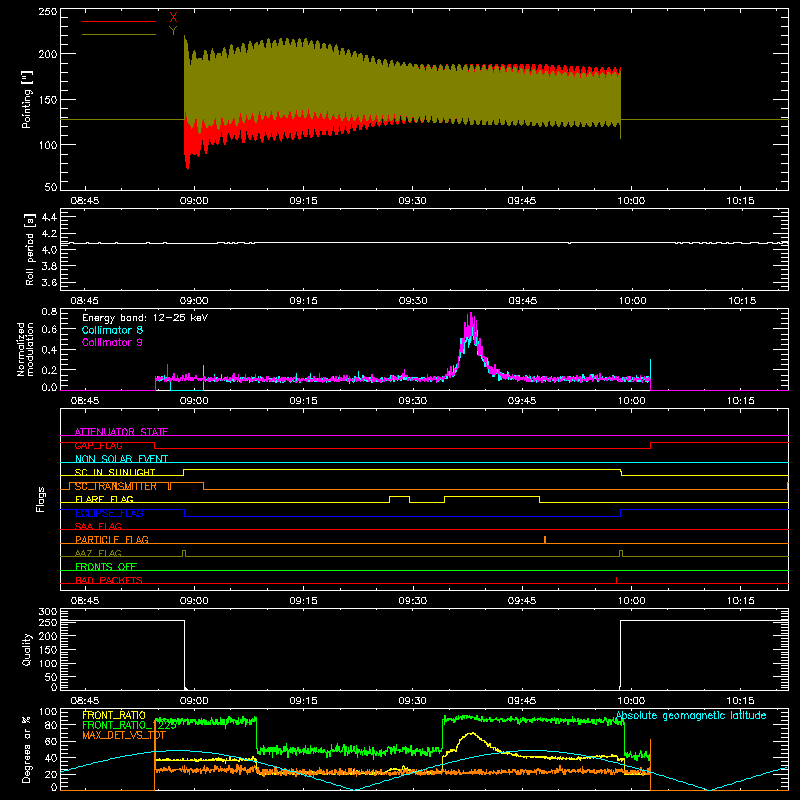Click the Energy band: 12-25 keV text

point(145,318)
